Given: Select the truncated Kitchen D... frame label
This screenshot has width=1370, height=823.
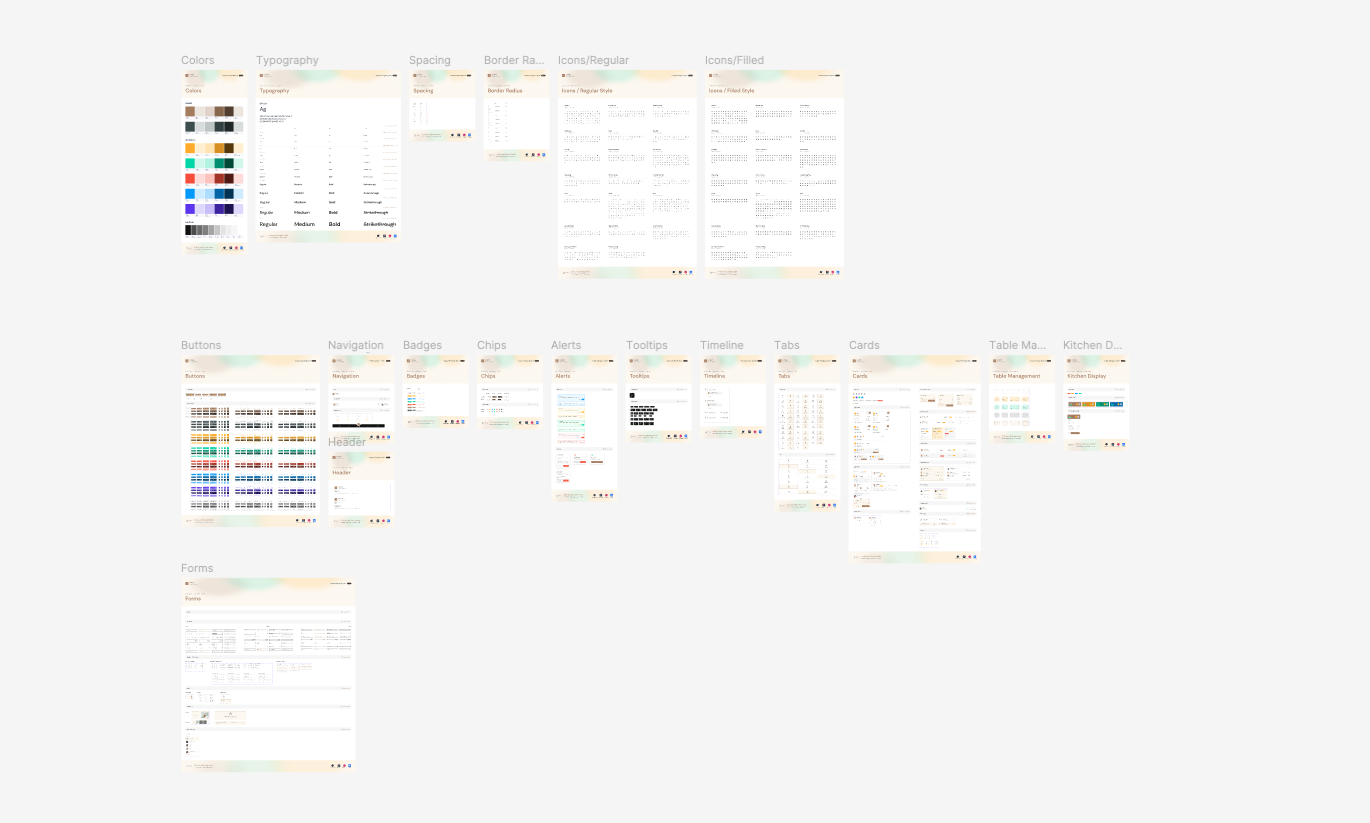Looking at the screenshot, I should tap(1094, 345).
